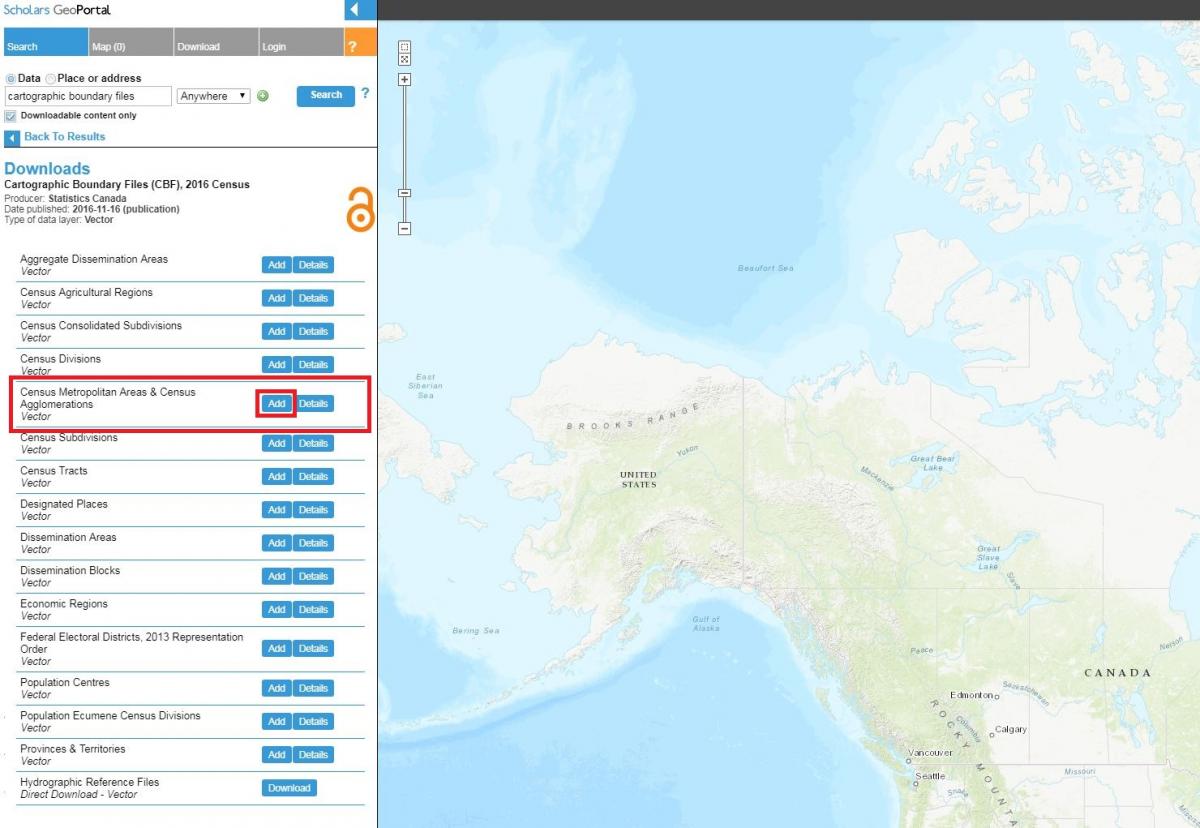1200x828 pixels.
Task: Download the Hydrographic Reference Files
Action: [x=289, y=788]
